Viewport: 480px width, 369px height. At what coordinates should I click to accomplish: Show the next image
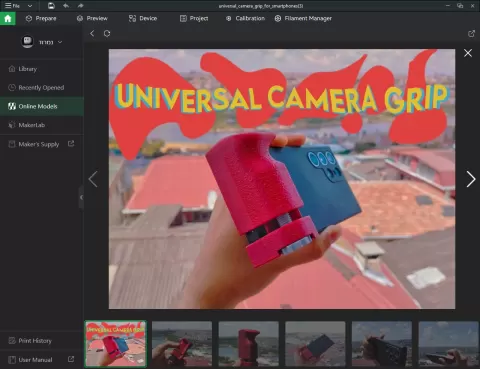point(471,179)
